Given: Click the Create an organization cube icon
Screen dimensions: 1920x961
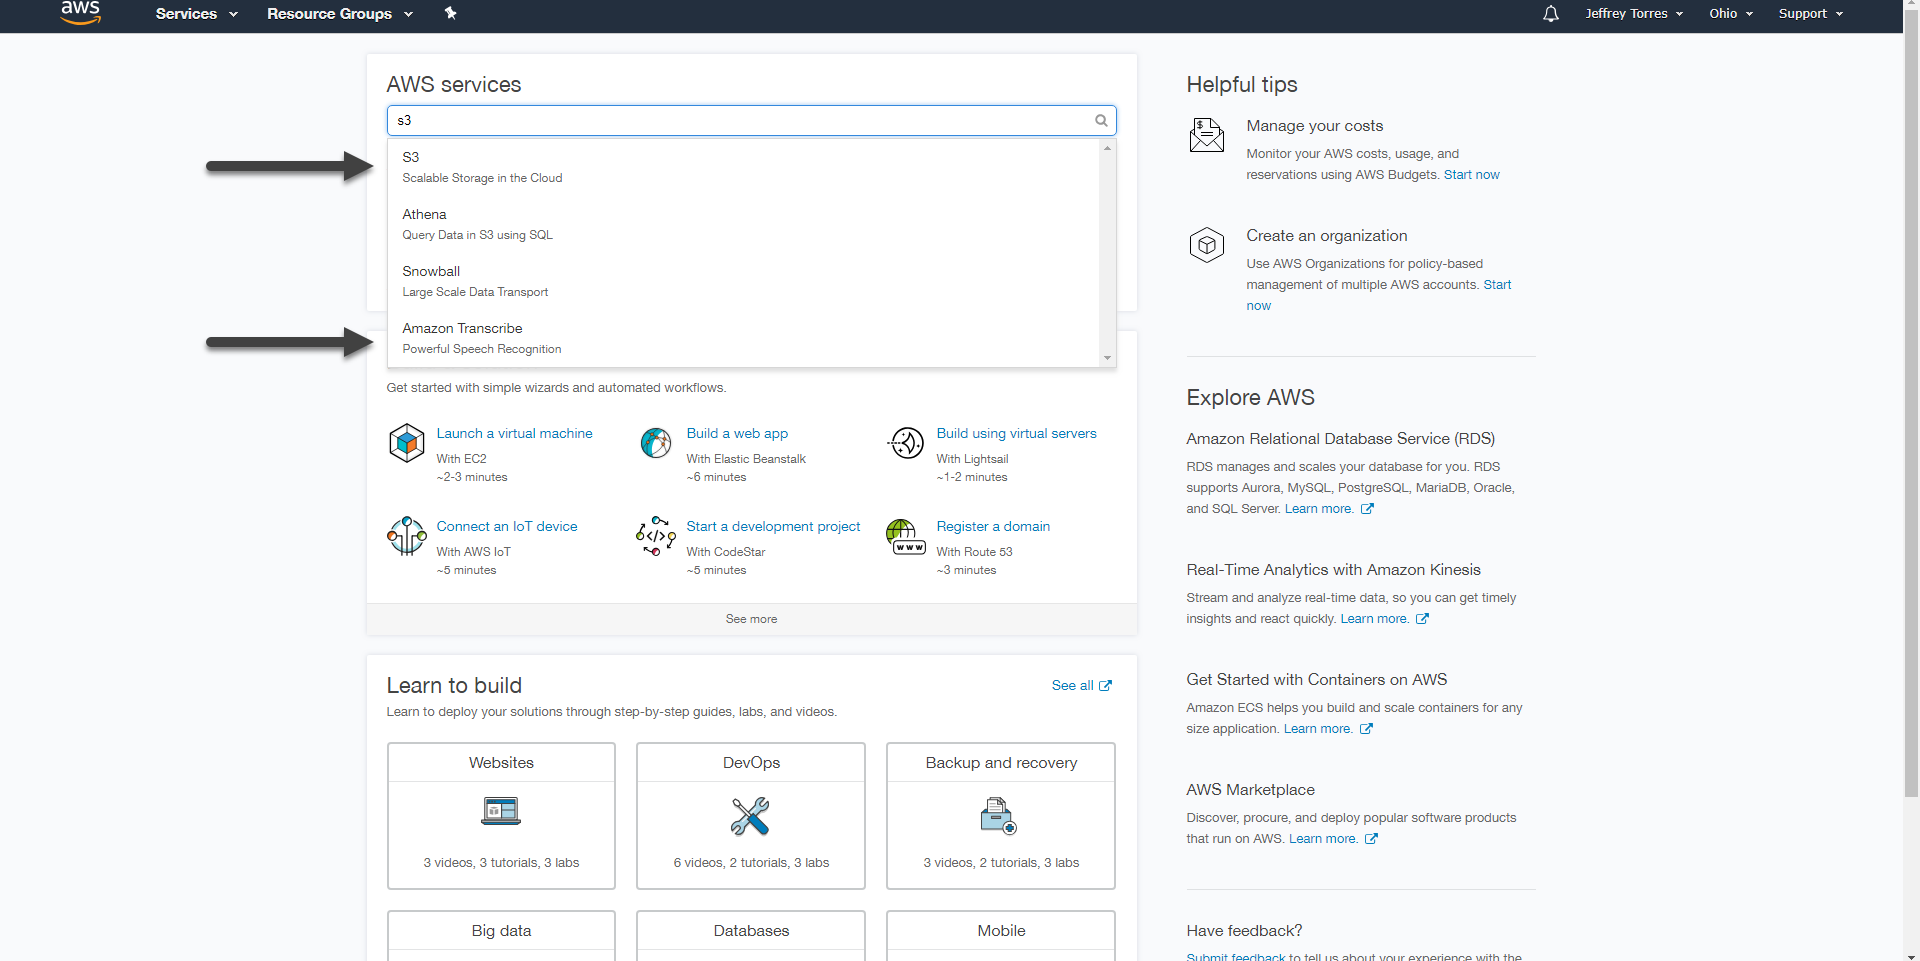Looking at the screenshot, I should click(1207, 244).
